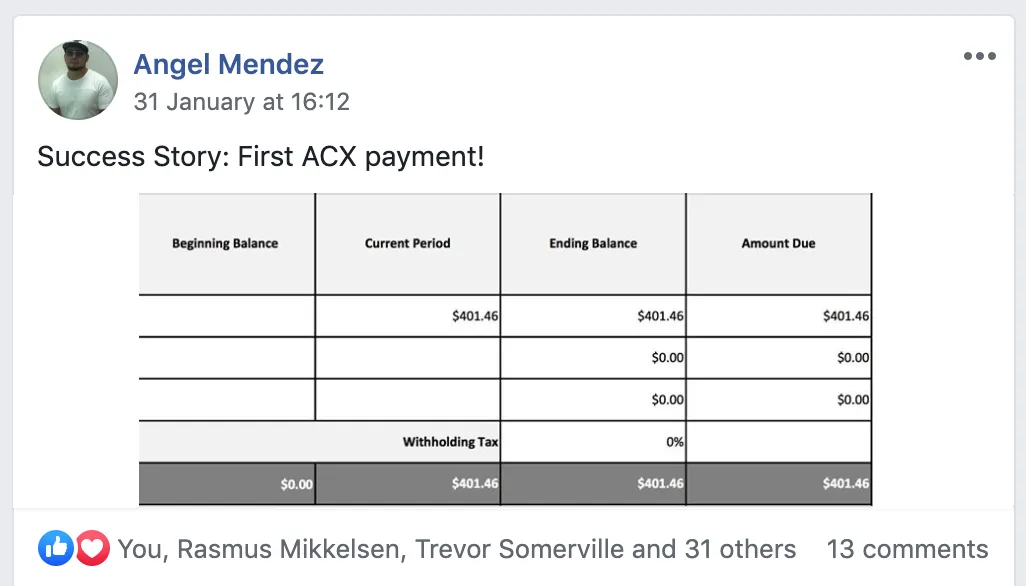
Task: Open the post timestamp 31 January at 16:12
Action: [x=241, y=102]
